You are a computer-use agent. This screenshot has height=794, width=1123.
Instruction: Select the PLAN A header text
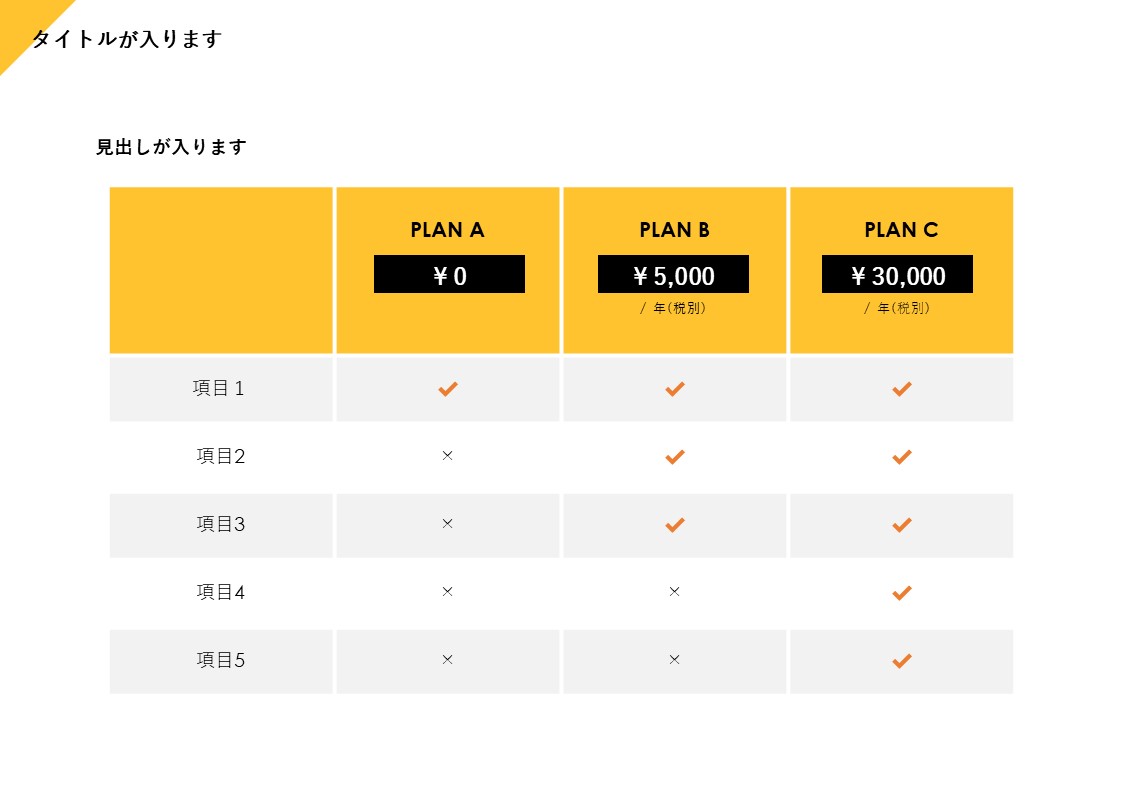click(x=448, y=230)
